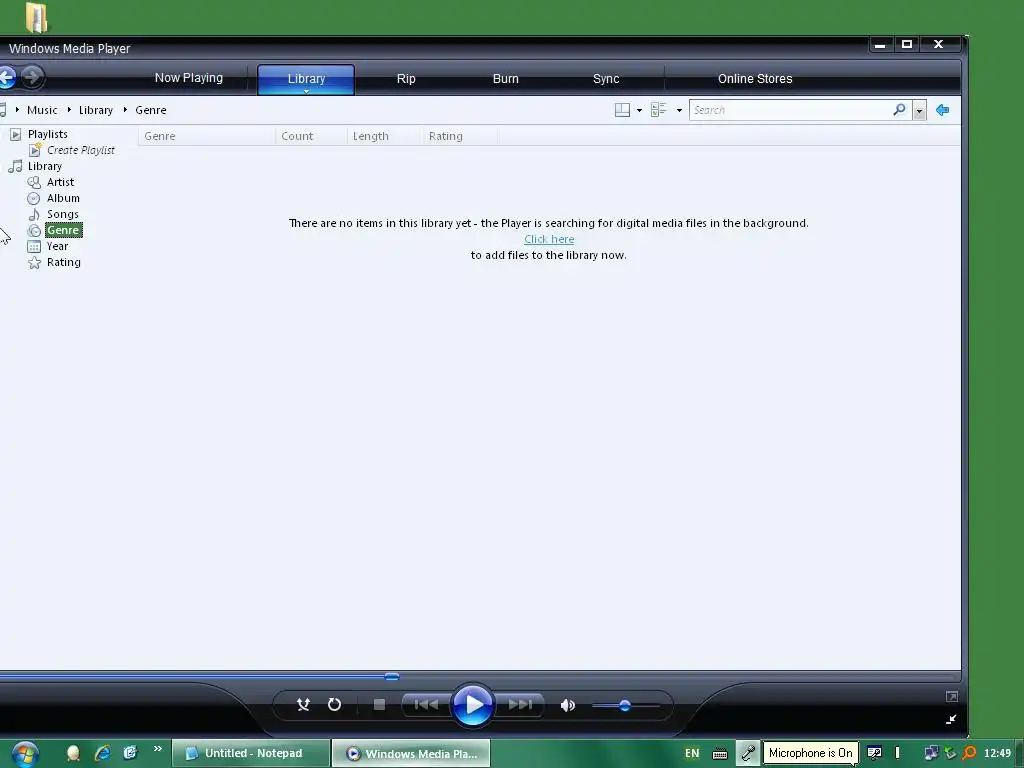Select the highlighted Genre tree item
The width and height of the screenshot is (1024, 768).
pos(63,230)
